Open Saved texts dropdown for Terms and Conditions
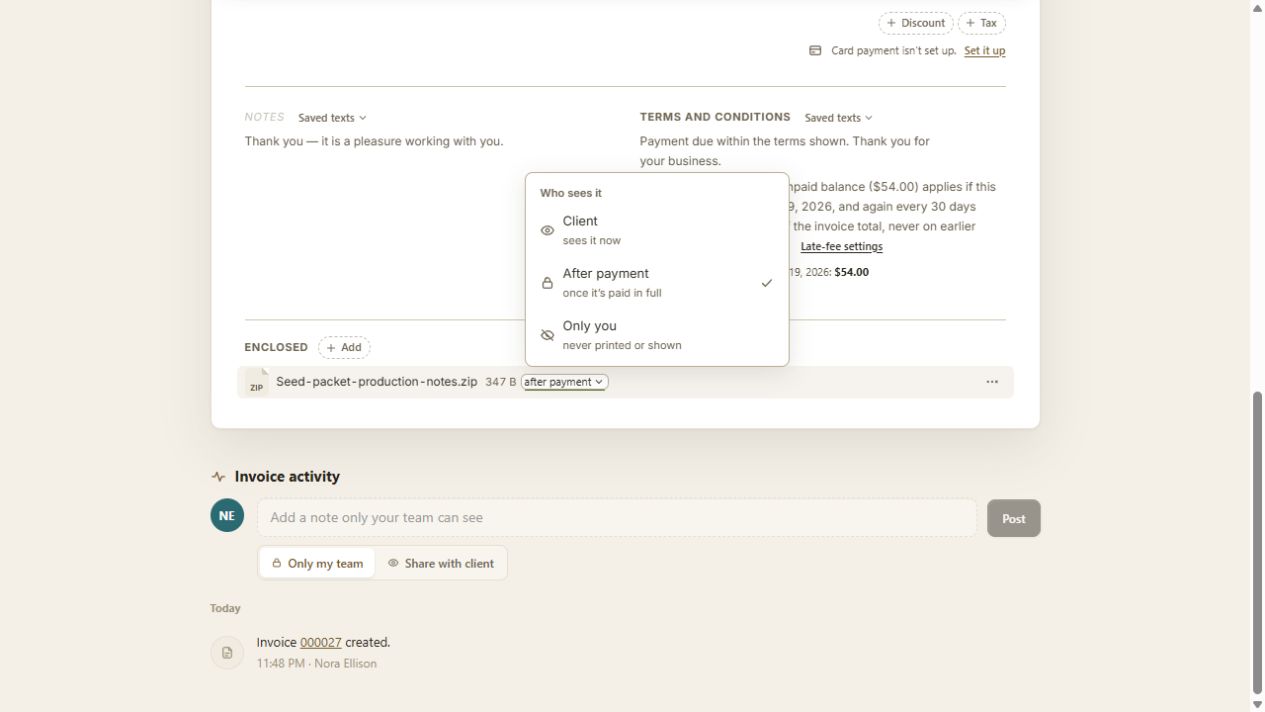 pyautogui.click(x=838, y=118)
